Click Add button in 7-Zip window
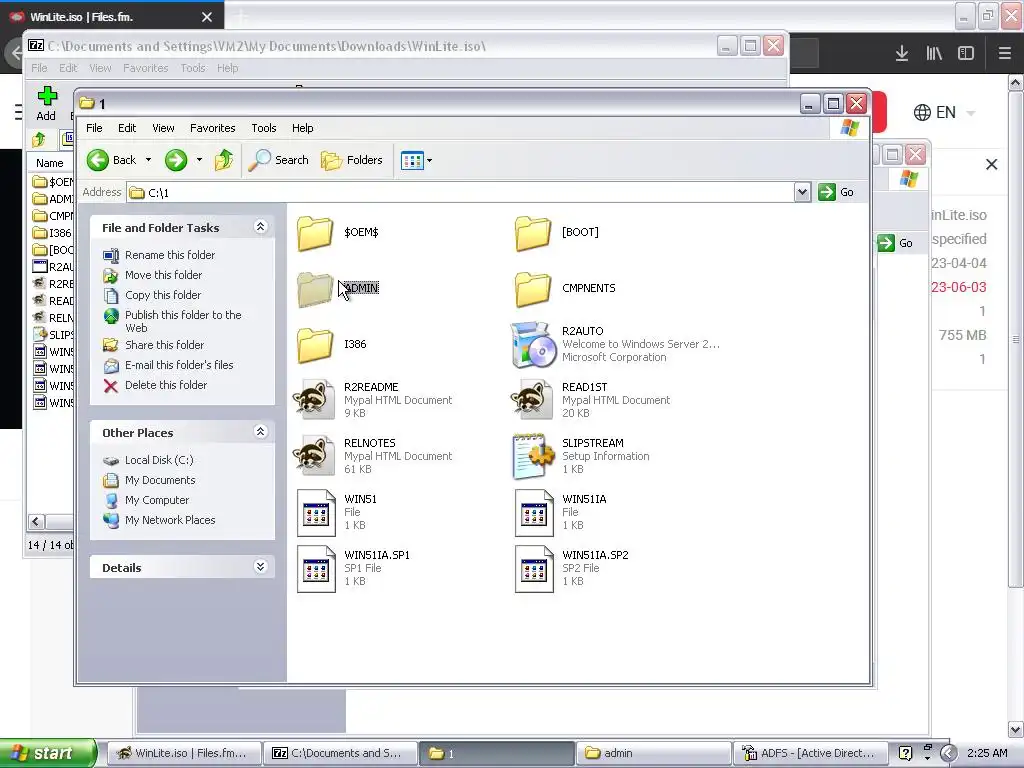 click(x=46, y=104)
